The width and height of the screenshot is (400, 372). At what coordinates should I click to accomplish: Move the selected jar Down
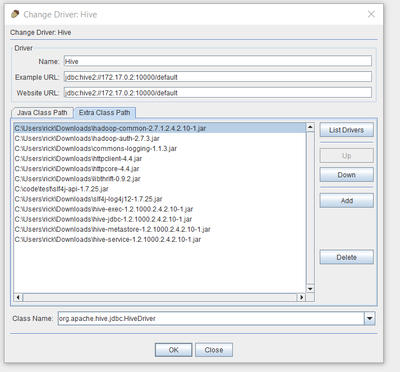(x=346, y=175)
